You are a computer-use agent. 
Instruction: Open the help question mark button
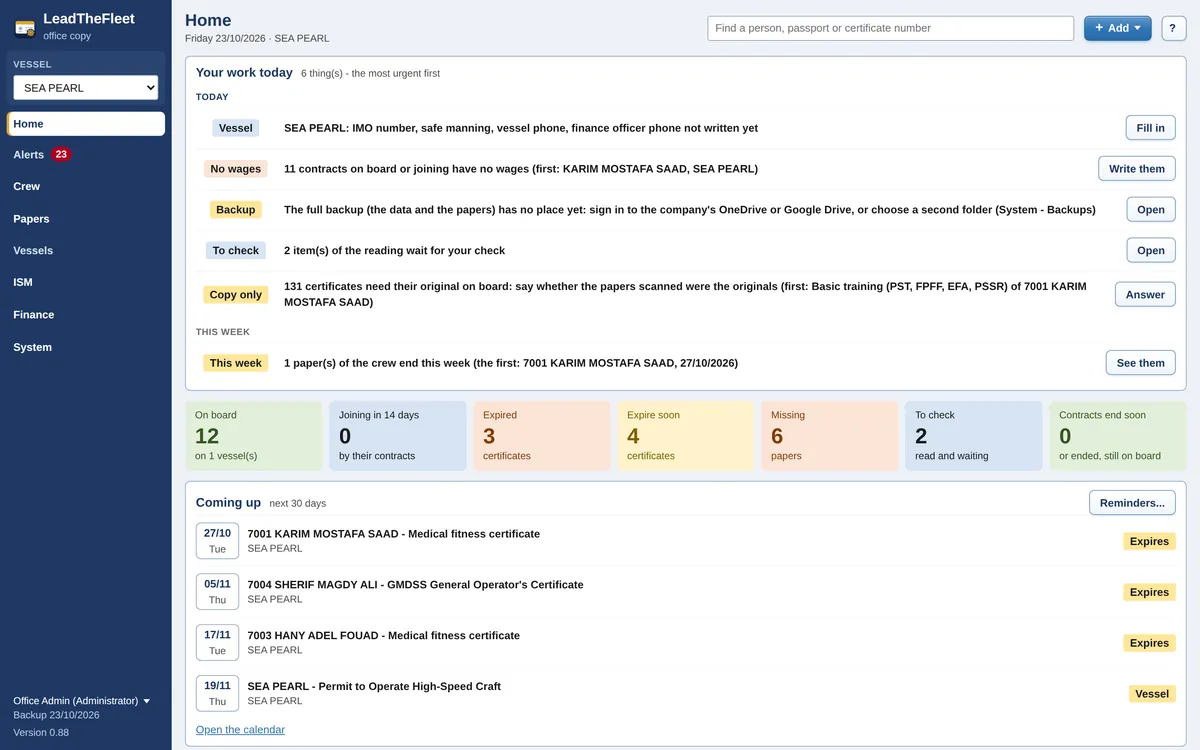pos(1172,28)
